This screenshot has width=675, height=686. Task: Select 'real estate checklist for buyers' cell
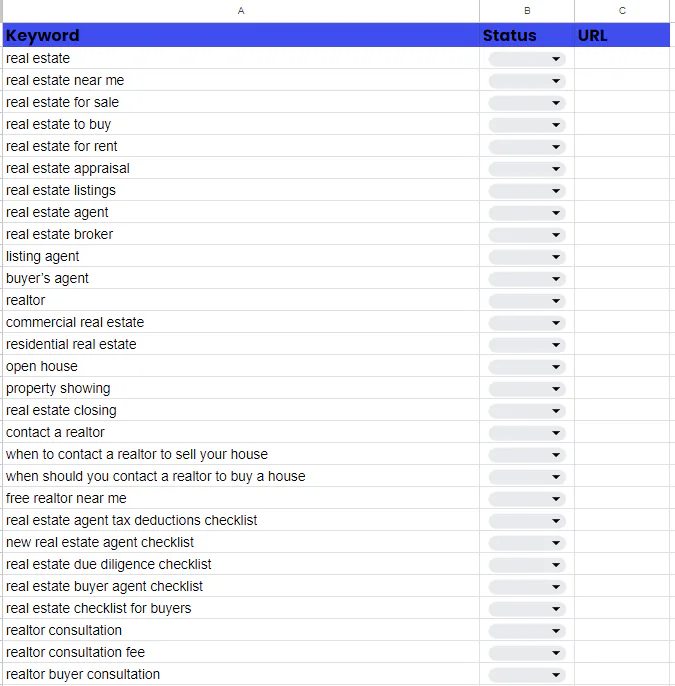click(x=241, y=608)
